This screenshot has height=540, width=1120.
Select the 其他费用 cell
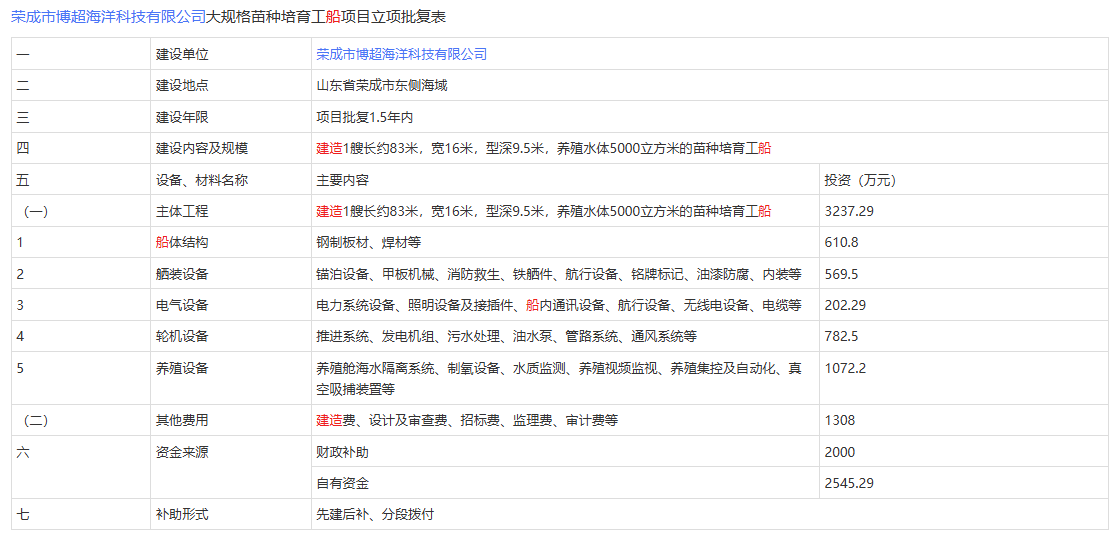click(231, 421)
